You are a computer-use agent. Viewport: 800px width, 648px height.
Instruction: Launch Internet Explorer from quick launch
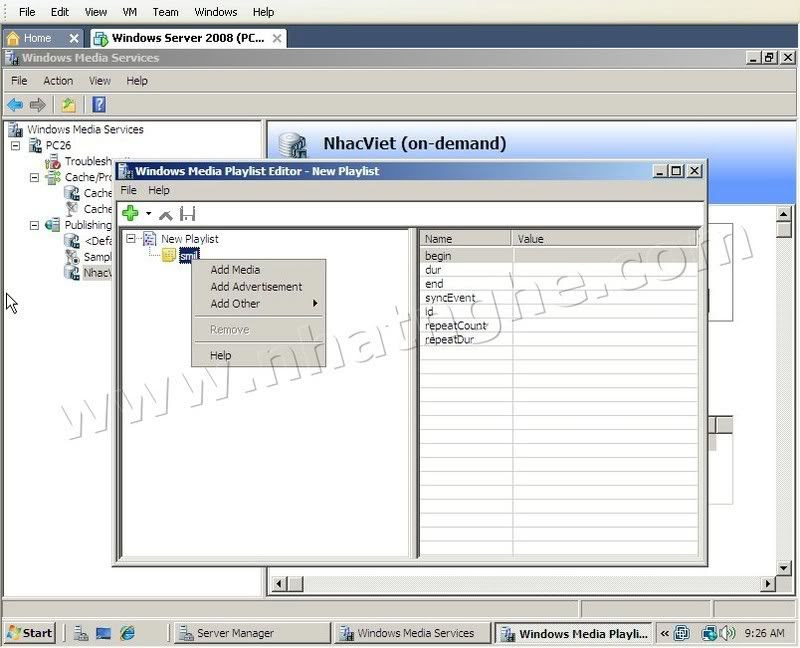pyautogui.click(x=128, y=633)
